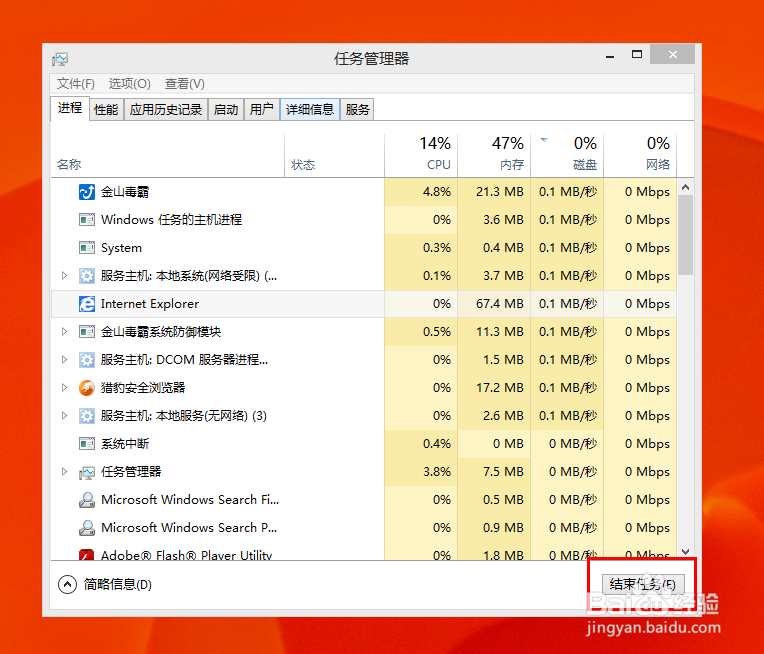The image size is (764, 654).
Task: Click the 11.3 MB memory cell
Action: point(494,332)
